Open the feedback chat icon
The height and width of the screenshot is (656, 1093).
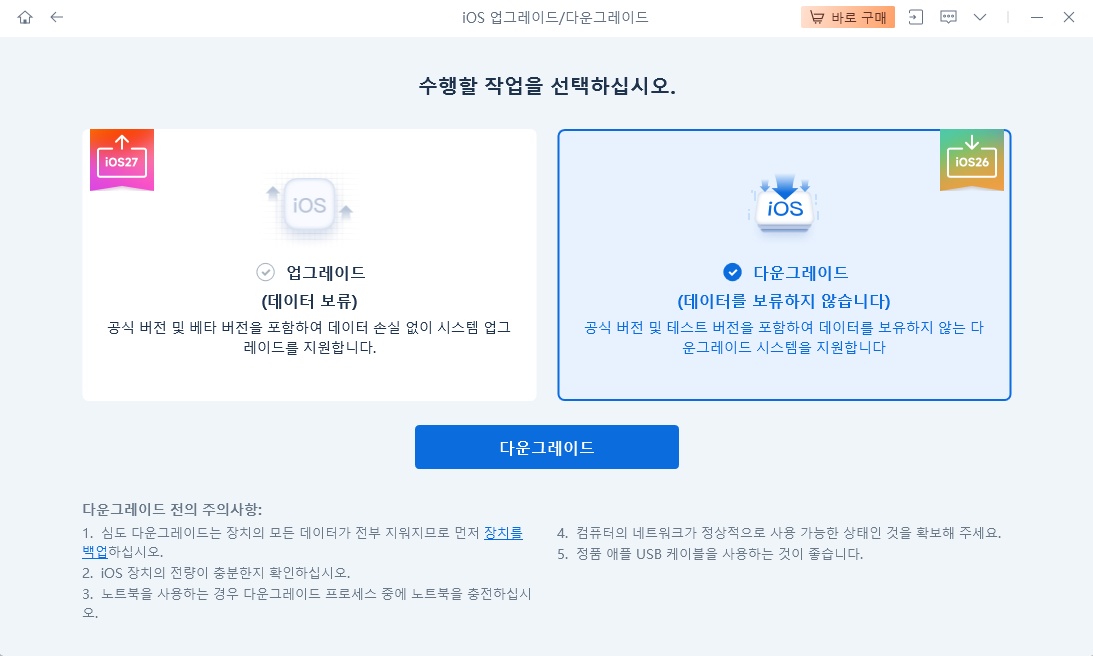point(948,17)
